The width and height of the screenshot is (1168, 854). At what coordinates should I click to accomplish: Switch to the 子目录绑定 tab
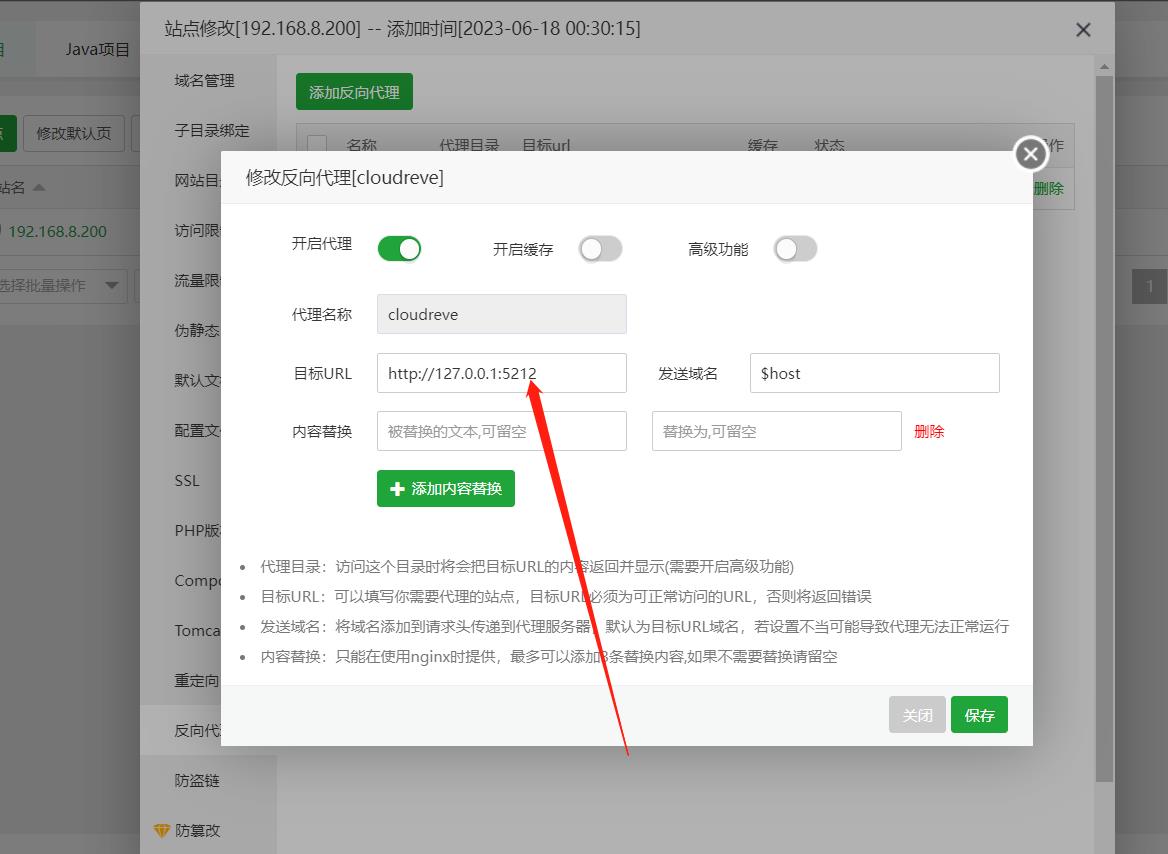(x=212, y=131)
